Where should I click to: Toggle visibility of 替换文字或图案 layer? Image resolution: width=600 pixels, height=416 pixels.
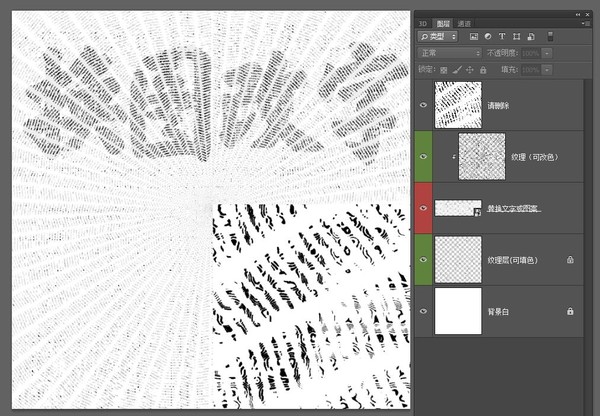(x=423, y=208)
